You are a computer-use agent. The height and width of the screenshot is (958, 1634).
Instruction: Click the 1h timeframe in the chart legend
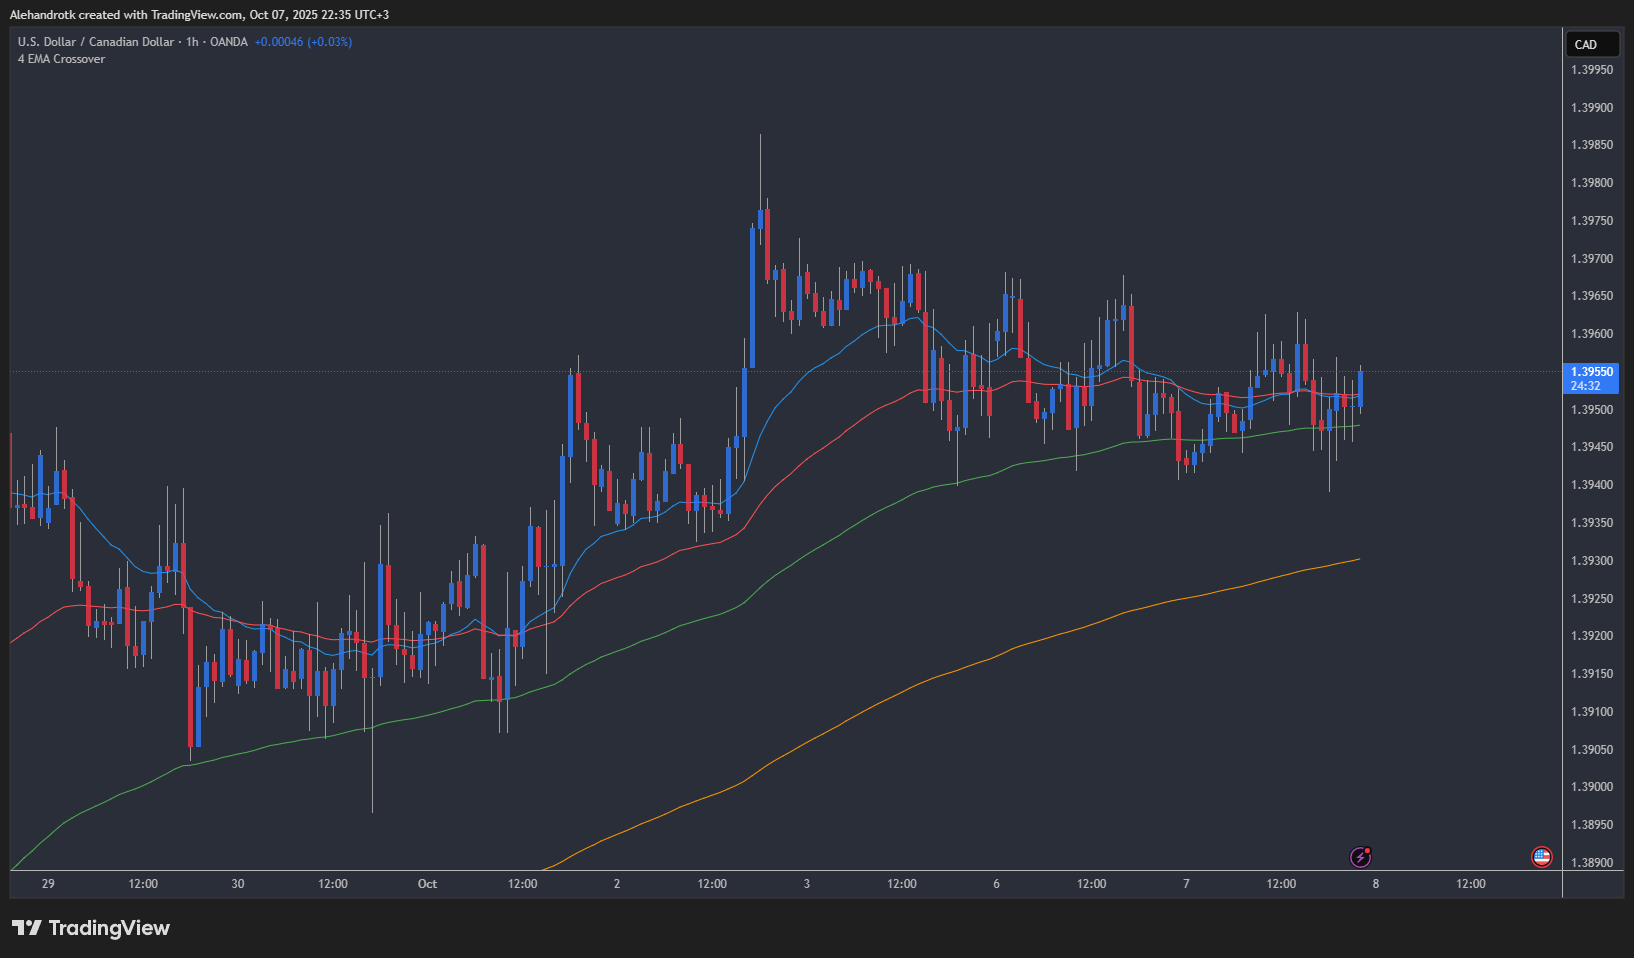pos(192,42)
